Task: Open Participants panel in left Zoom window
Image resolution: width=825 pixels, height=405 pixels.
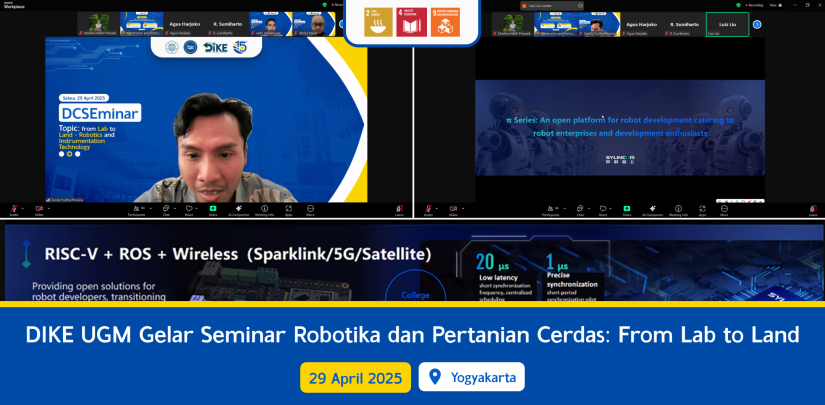Action: [x=137, y=210]
